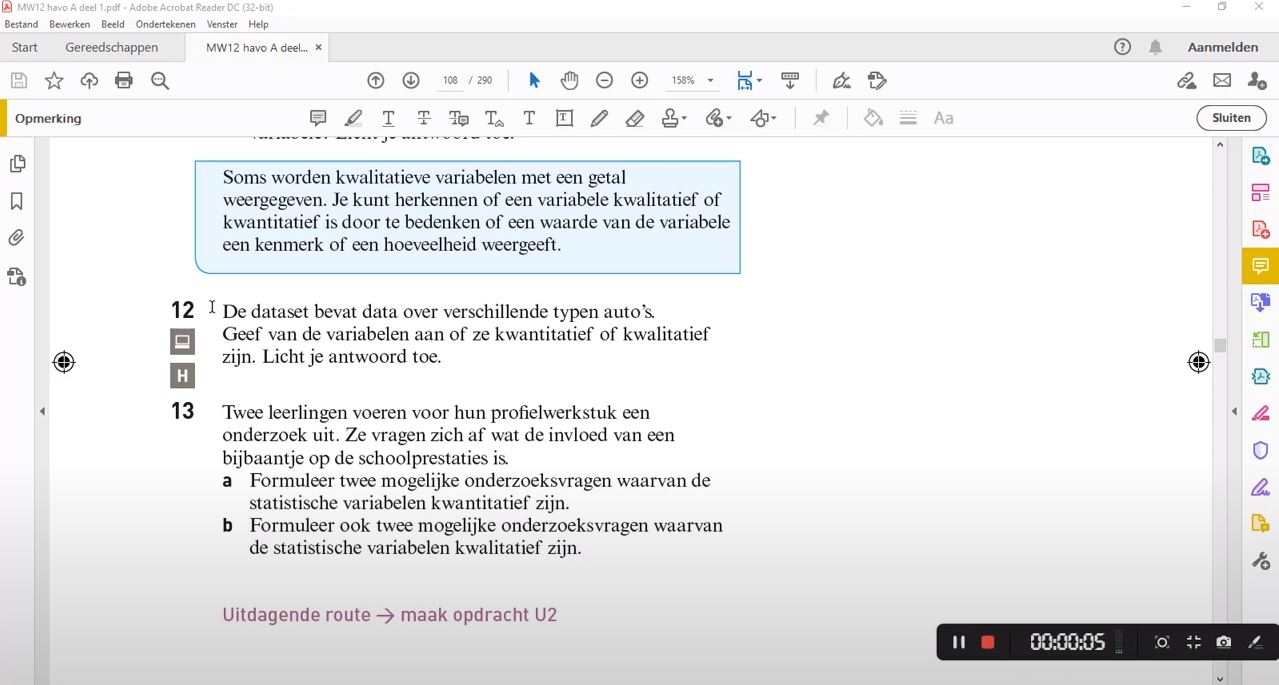This screenshot has width=1279, height=685.
Task: Switch to the Start tab
Action: pyautogui.click(x=25, y=47)
